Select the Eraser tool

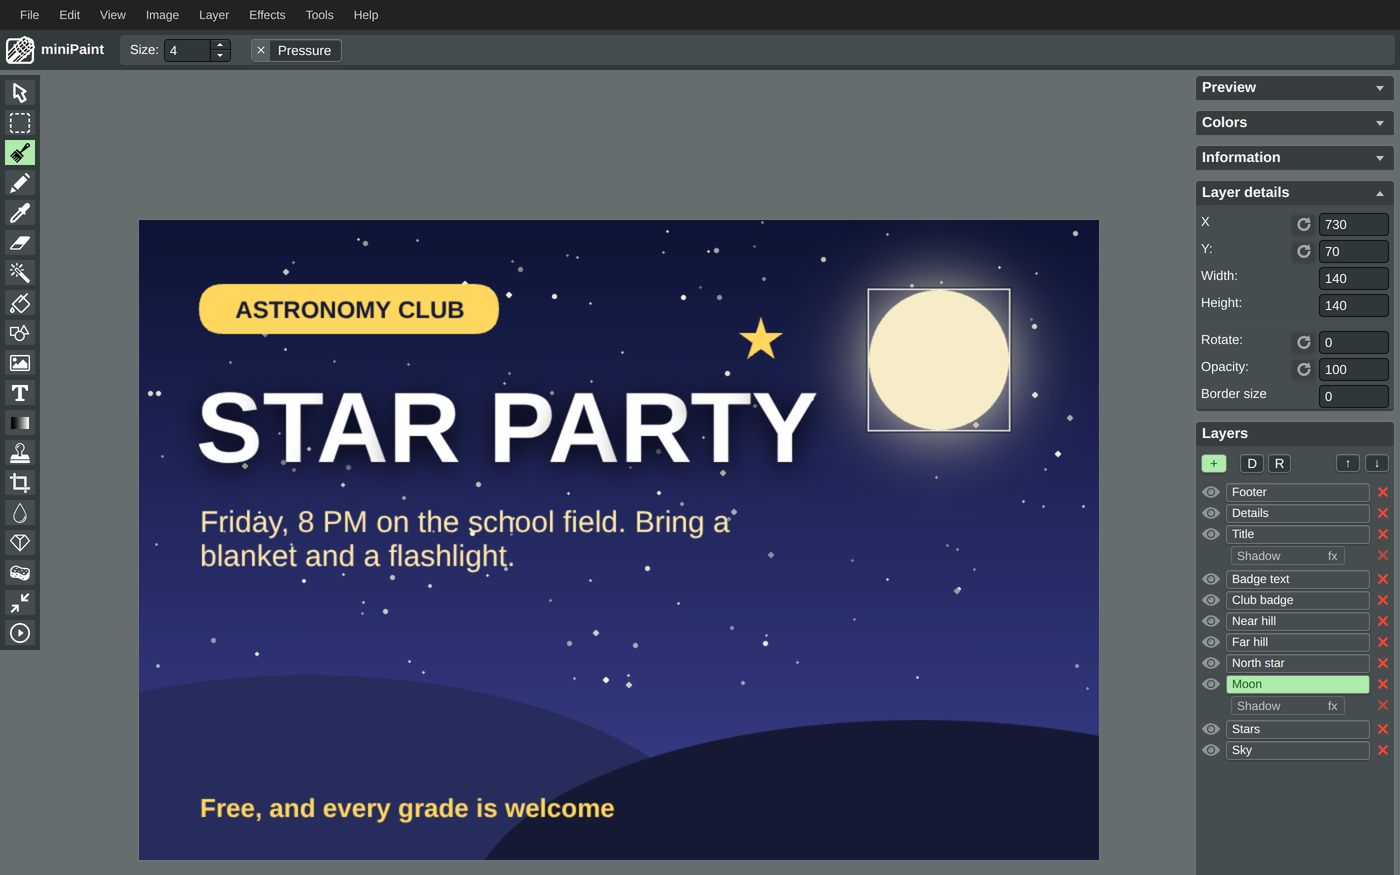click(x=20, y=243)
